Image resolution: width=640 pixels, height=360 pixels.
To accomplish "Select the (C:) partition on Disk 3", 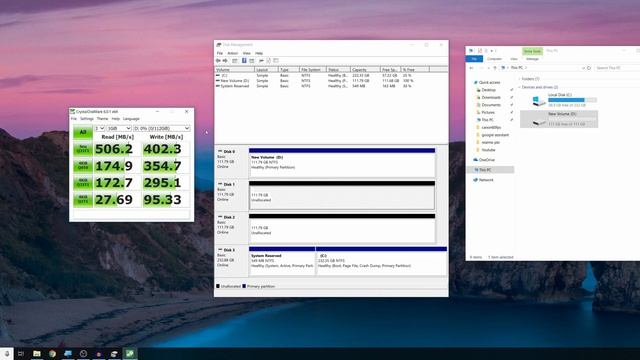I will [381, 261].
